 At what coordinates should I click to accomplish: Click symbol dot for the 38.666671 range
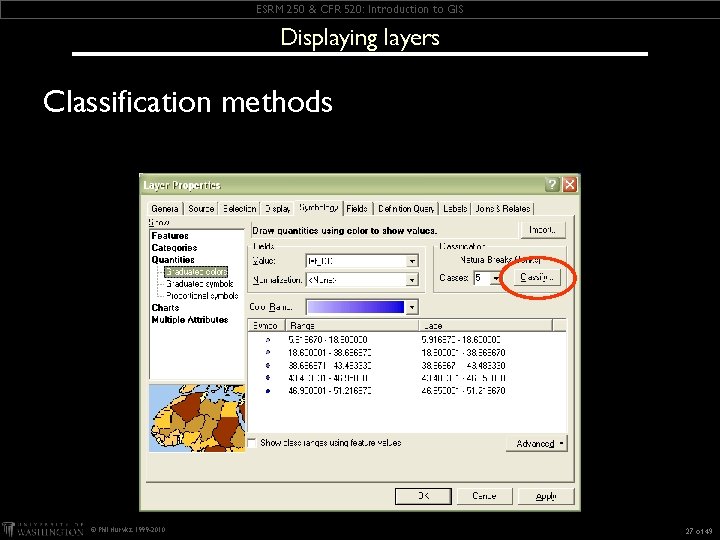tap(268, 366)
